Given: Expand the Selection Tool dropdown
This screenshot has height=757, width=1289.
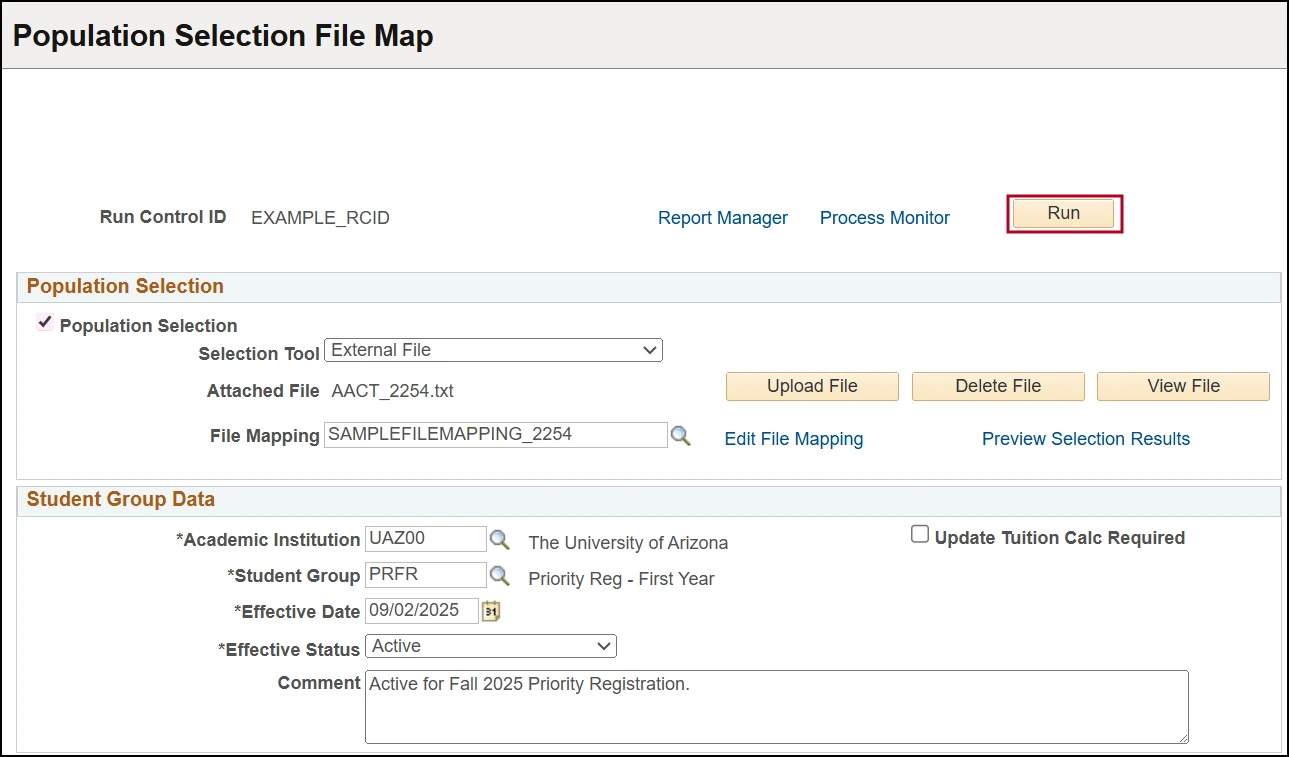Looking at the screenshot, I should tap(493, 350).
